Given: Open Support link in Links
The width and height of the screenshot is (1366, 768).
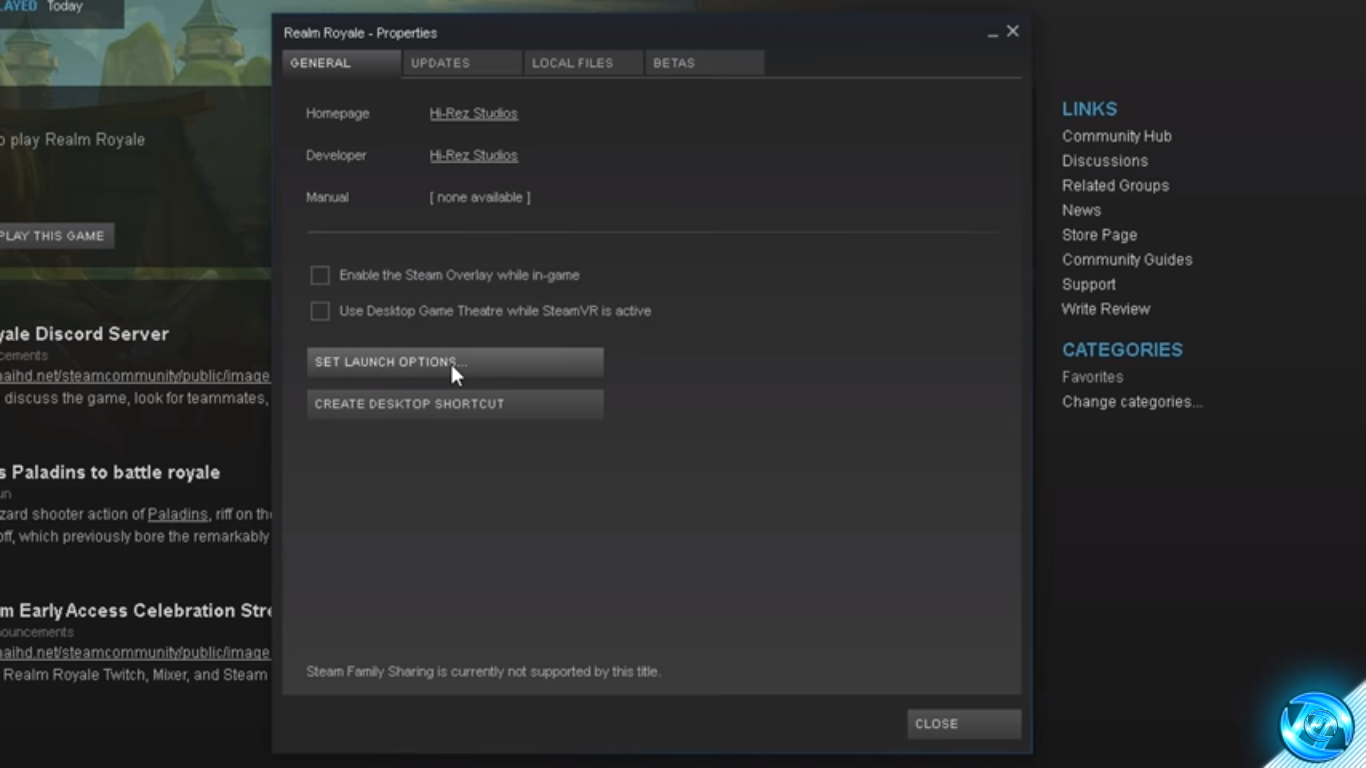Looking at the screenshot, I should pos(1088,285).
